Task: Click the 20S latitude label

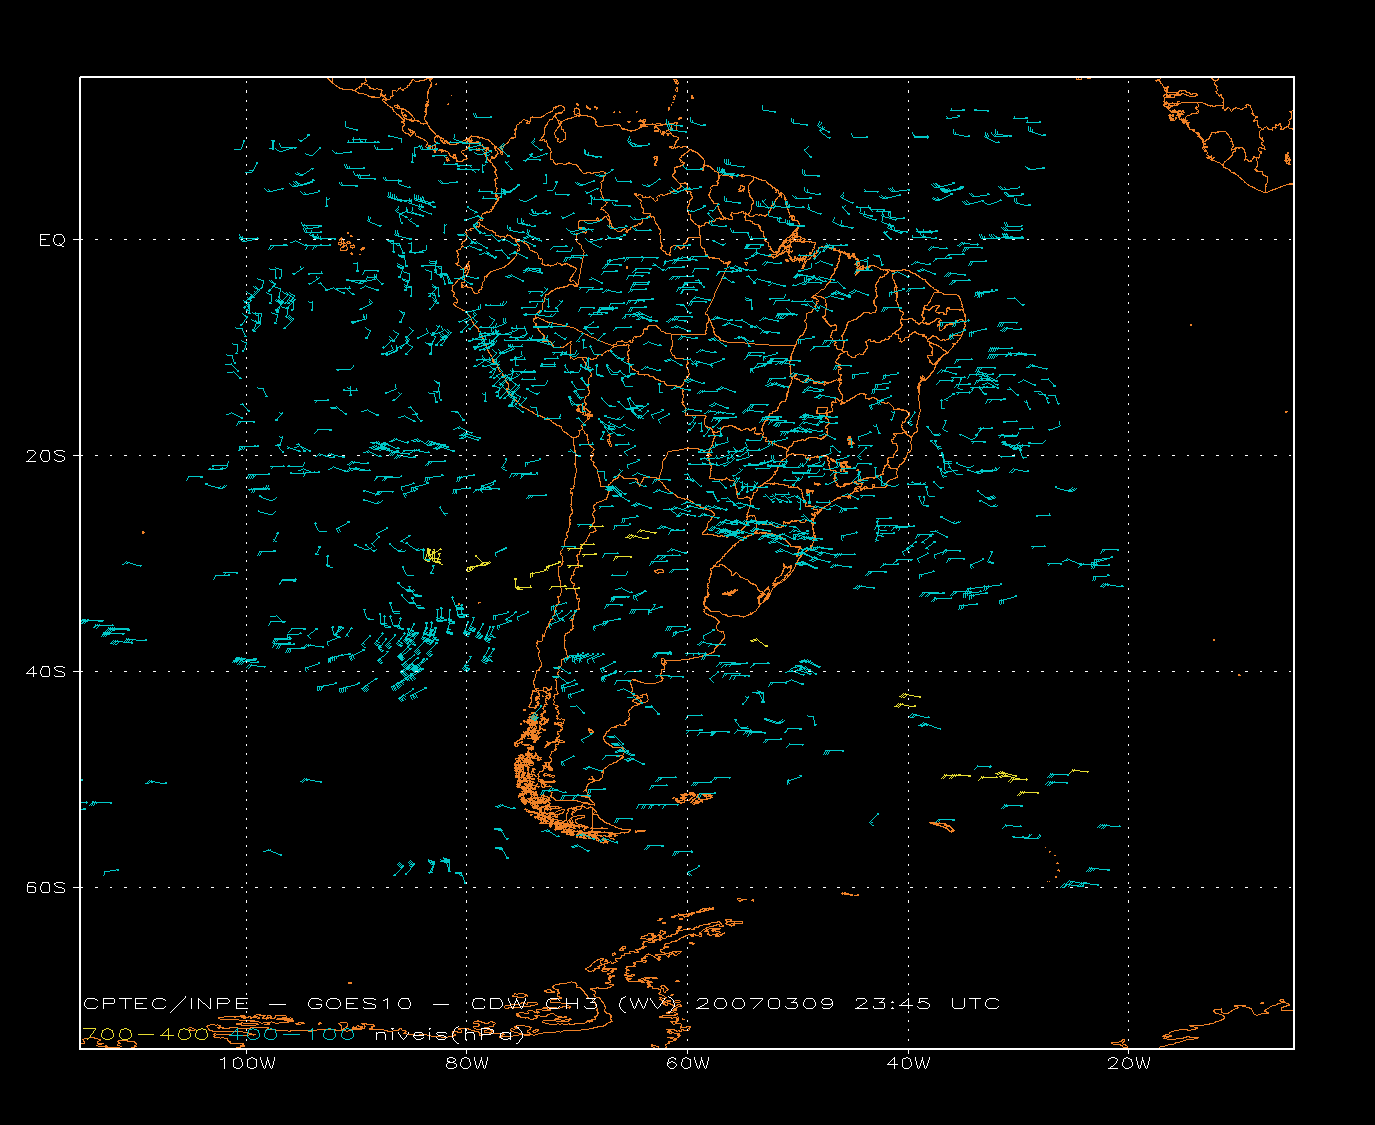Action: coord(46,456)
